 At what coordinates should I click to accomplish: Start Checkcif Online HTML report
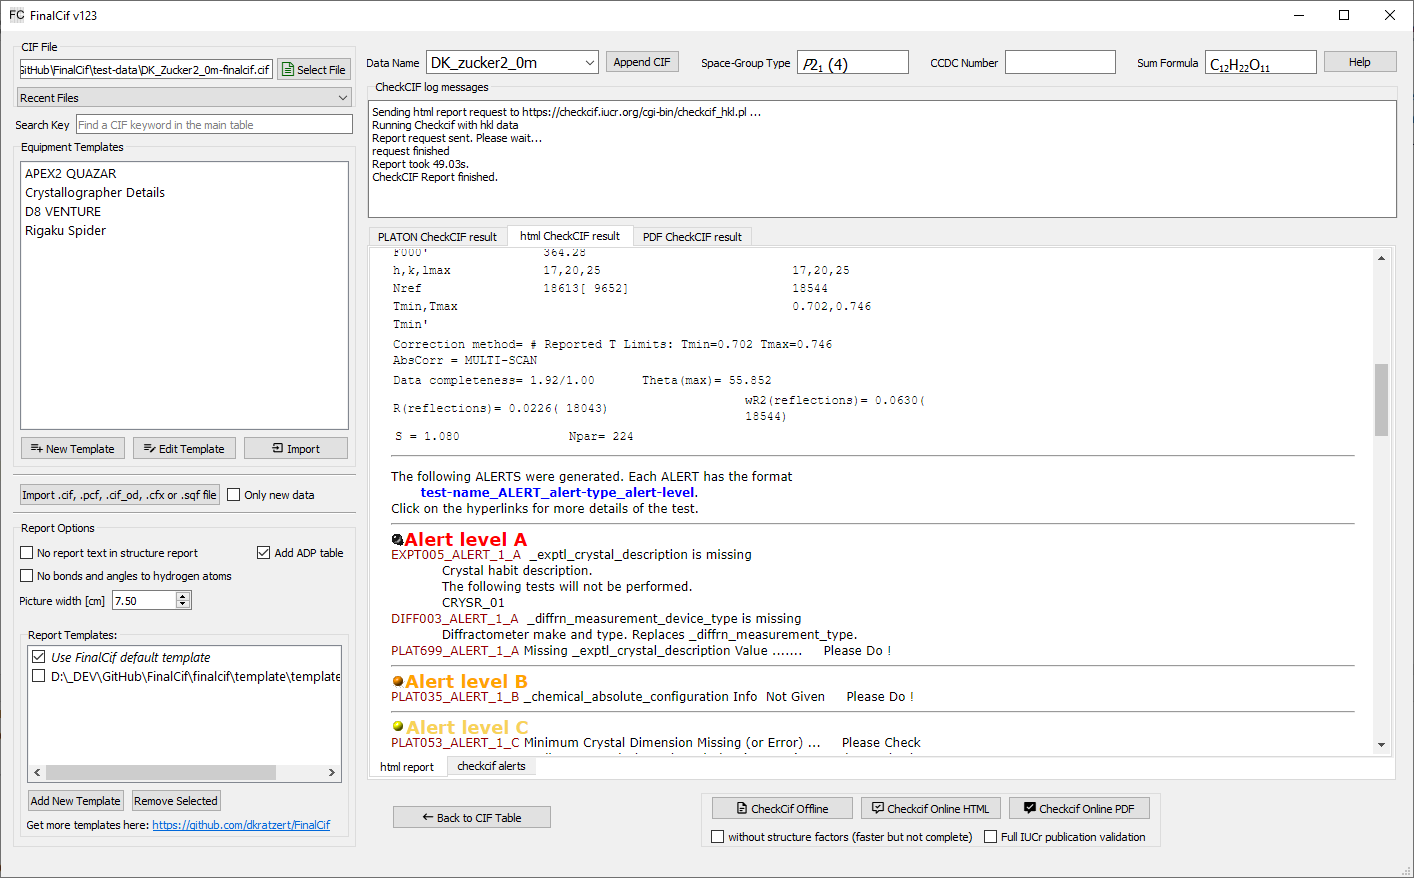930,809
